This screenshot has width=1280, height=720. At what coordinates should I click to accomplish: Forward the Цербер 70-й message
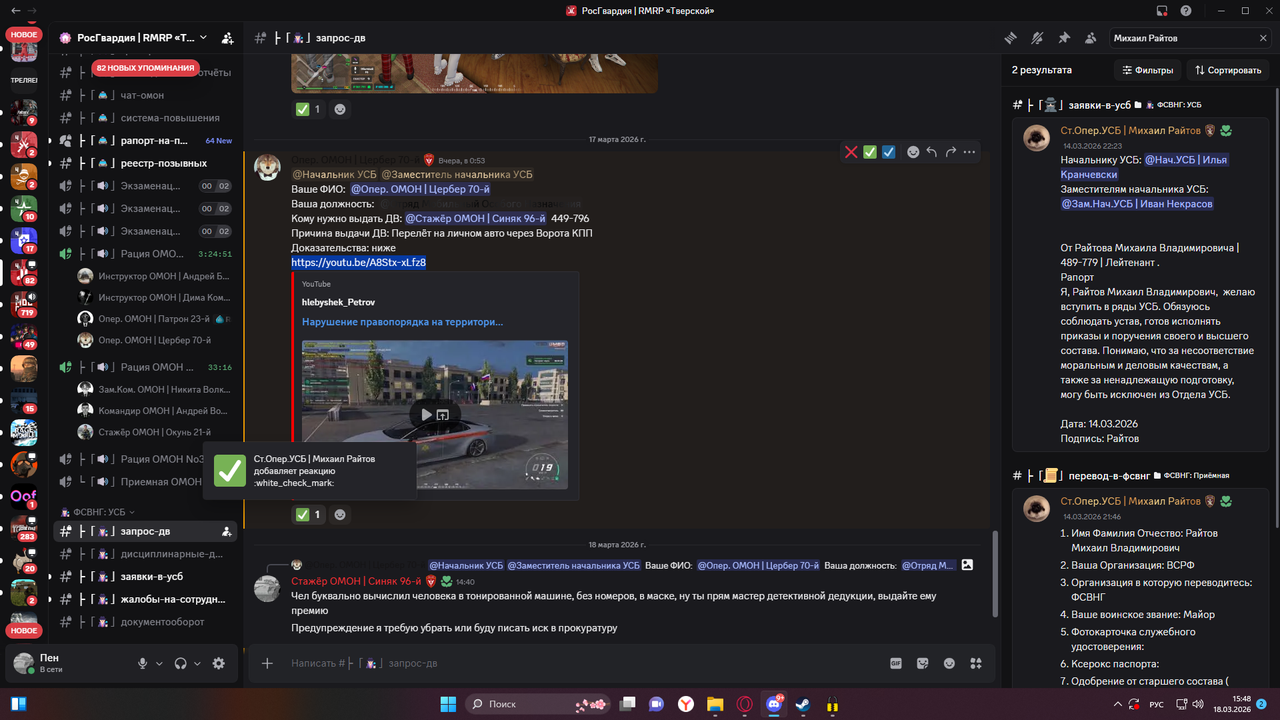pos(950,152)
